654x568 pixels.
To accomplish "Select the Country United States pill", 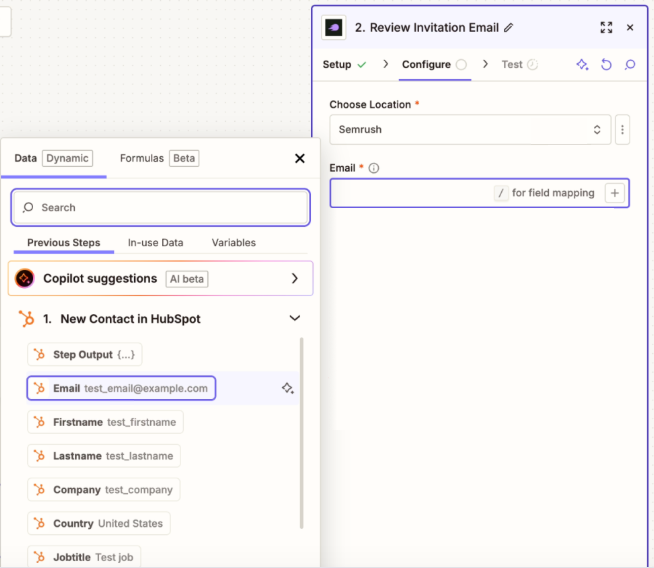I will (99, 524).
